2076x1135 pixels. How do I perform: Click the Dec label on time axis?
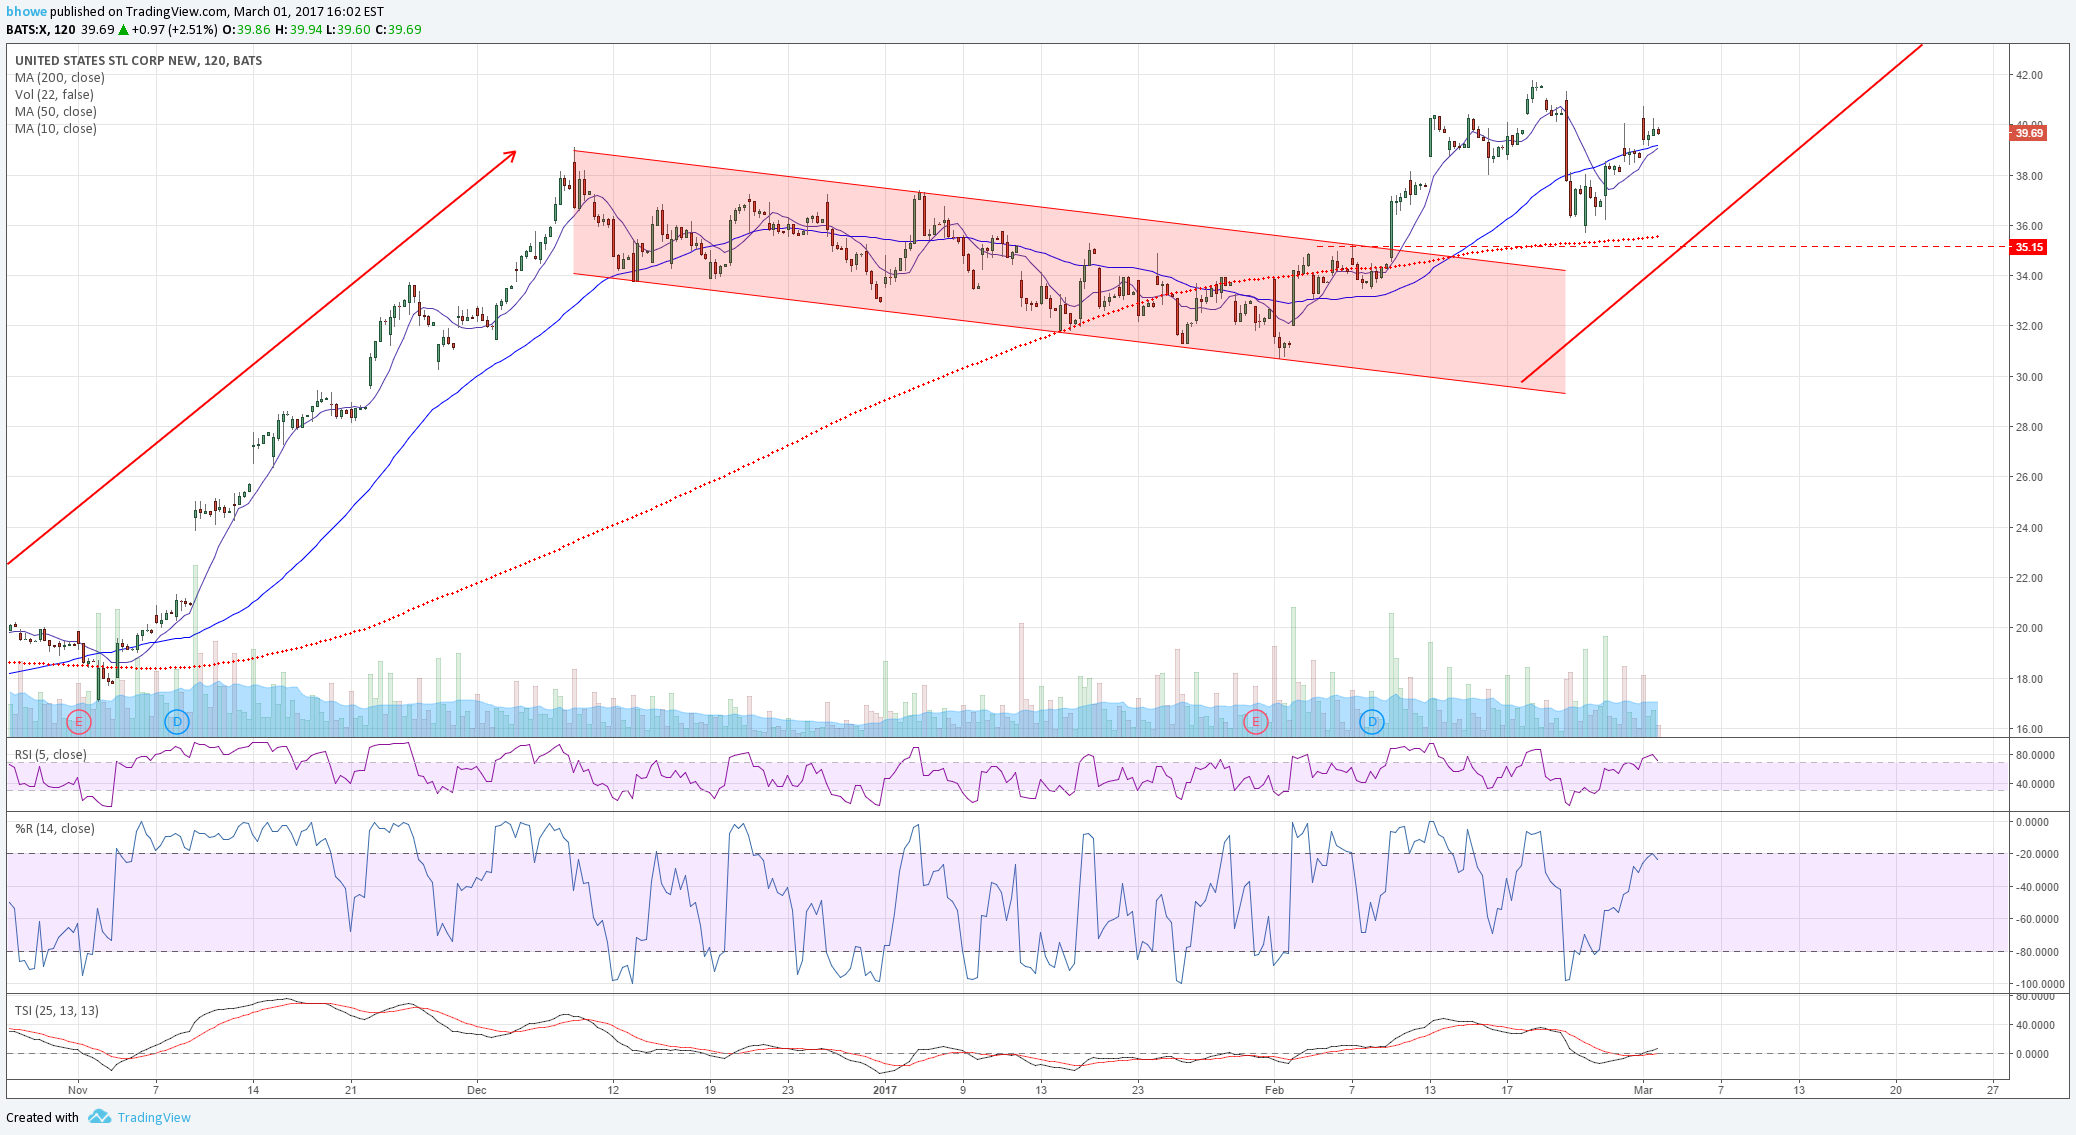[477, 1090]
